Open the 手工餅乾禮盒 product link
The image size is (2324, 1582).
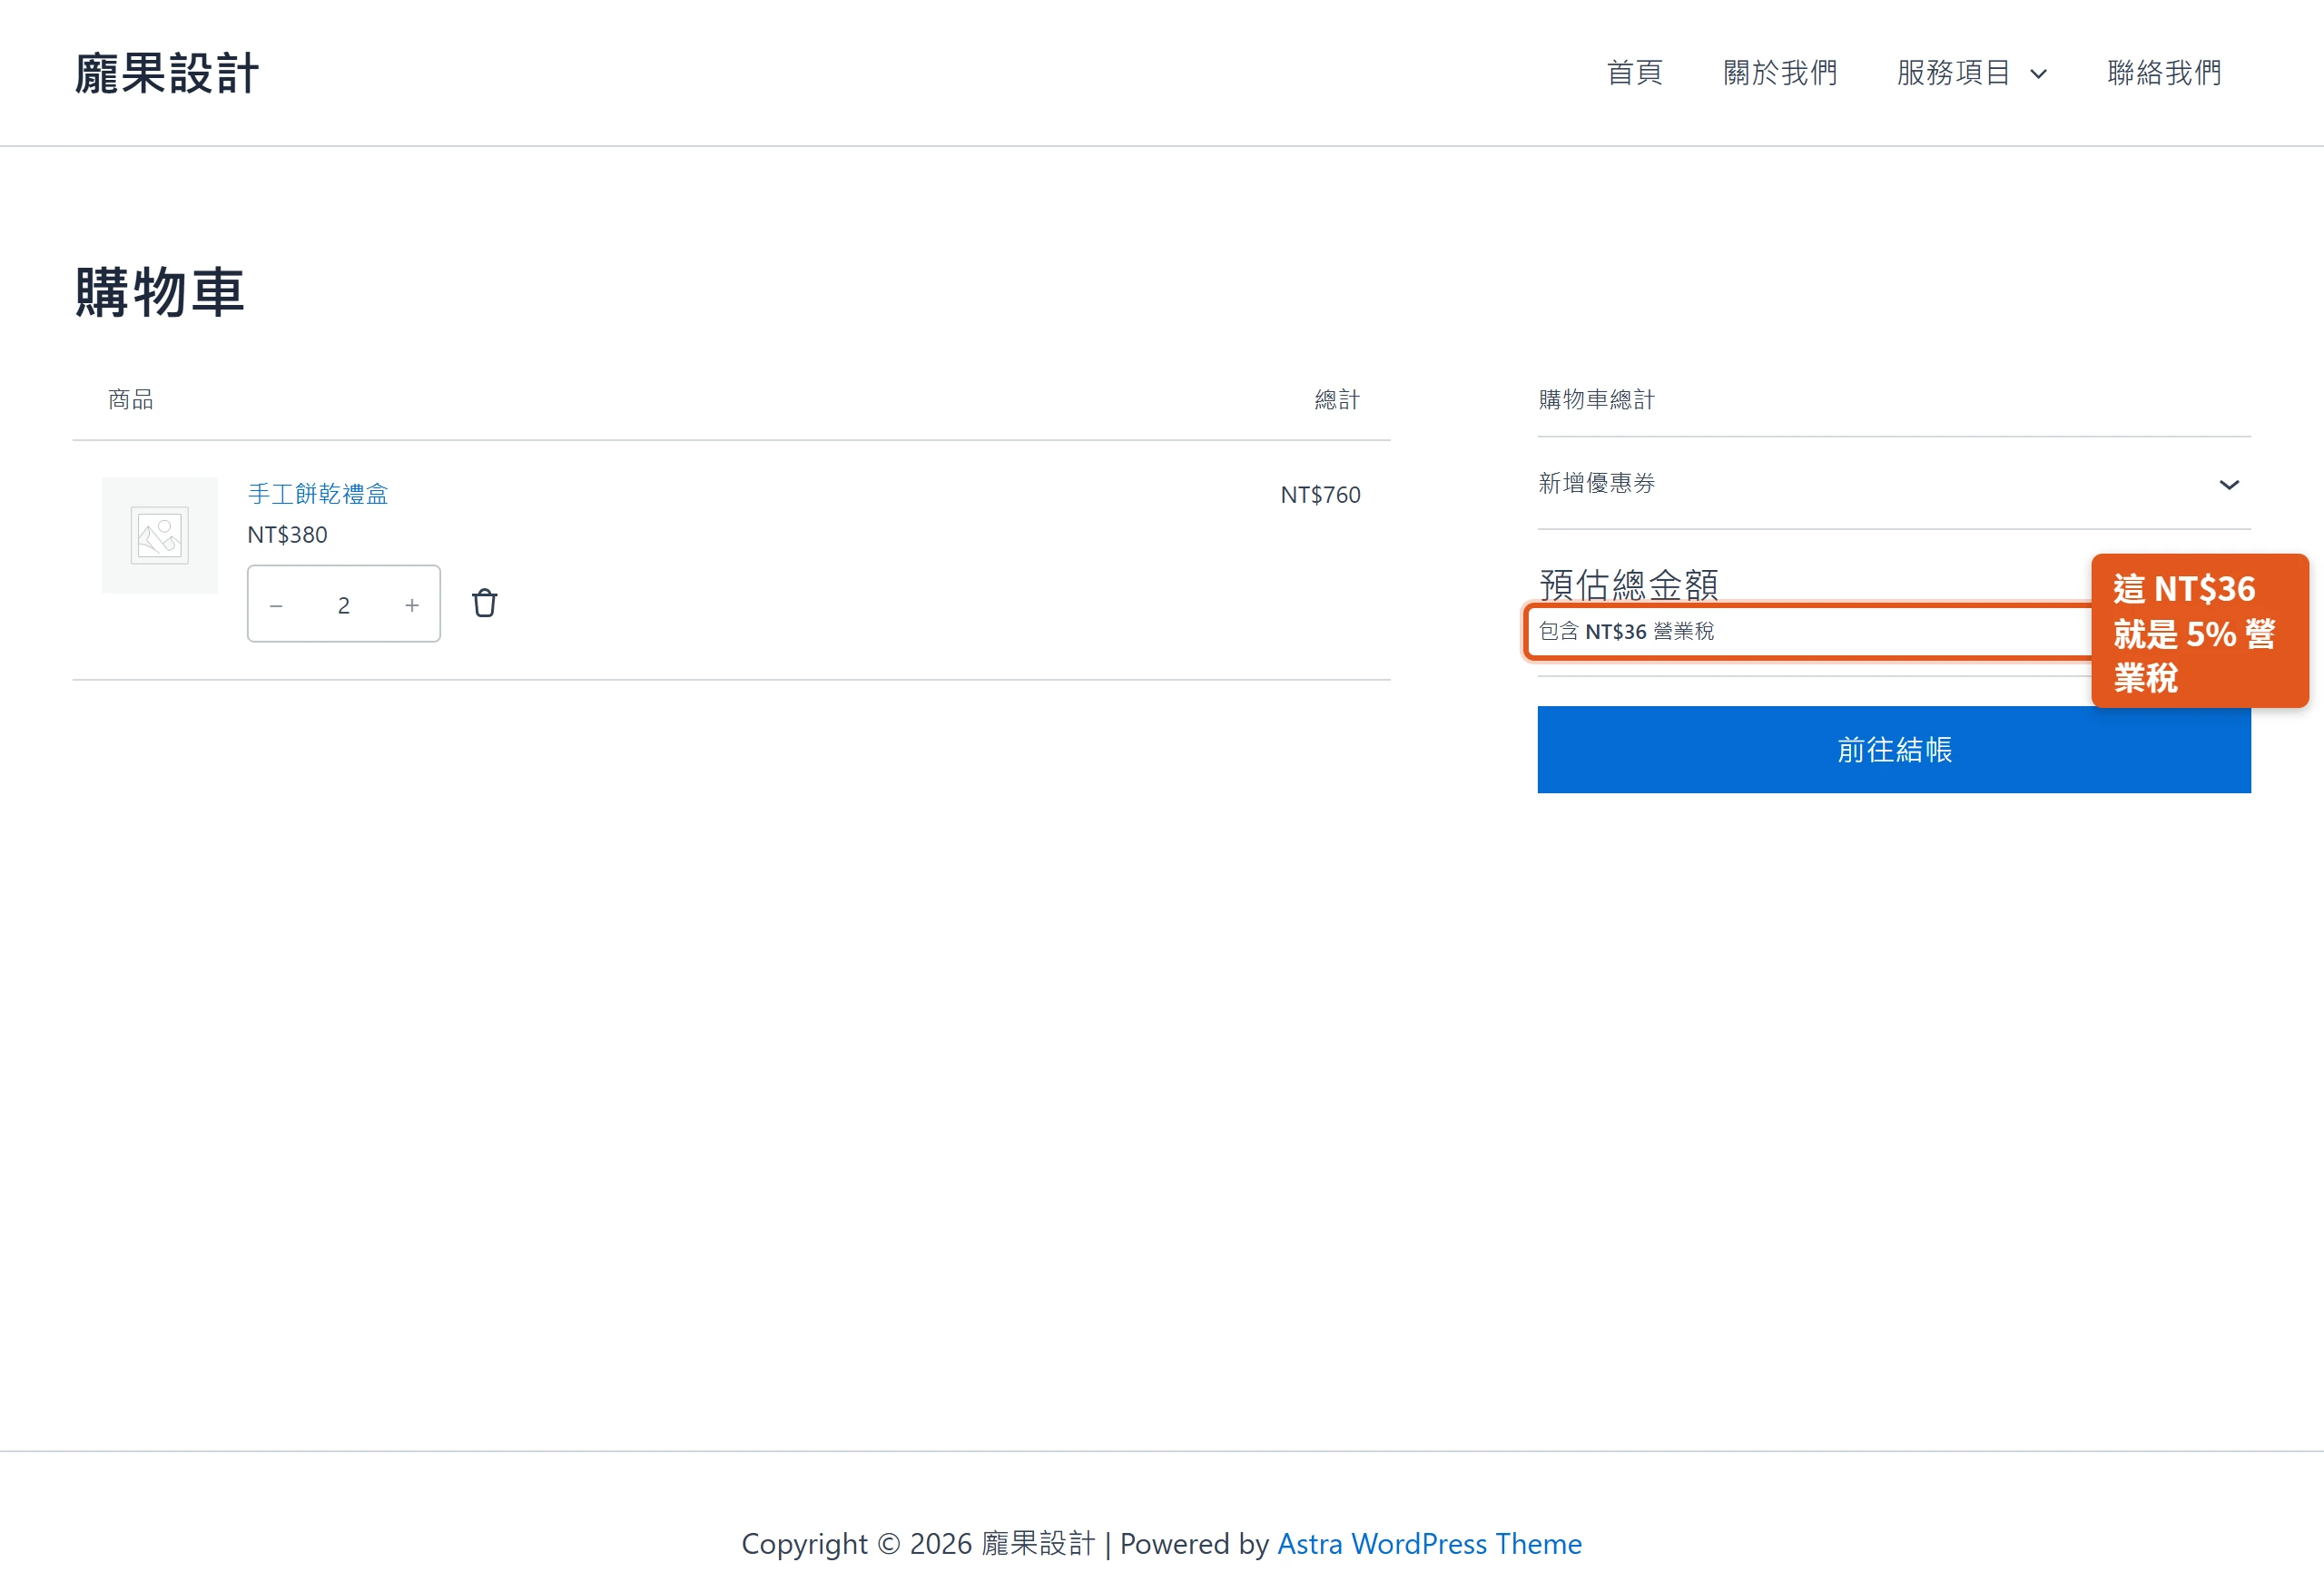(x=318, y=493)
